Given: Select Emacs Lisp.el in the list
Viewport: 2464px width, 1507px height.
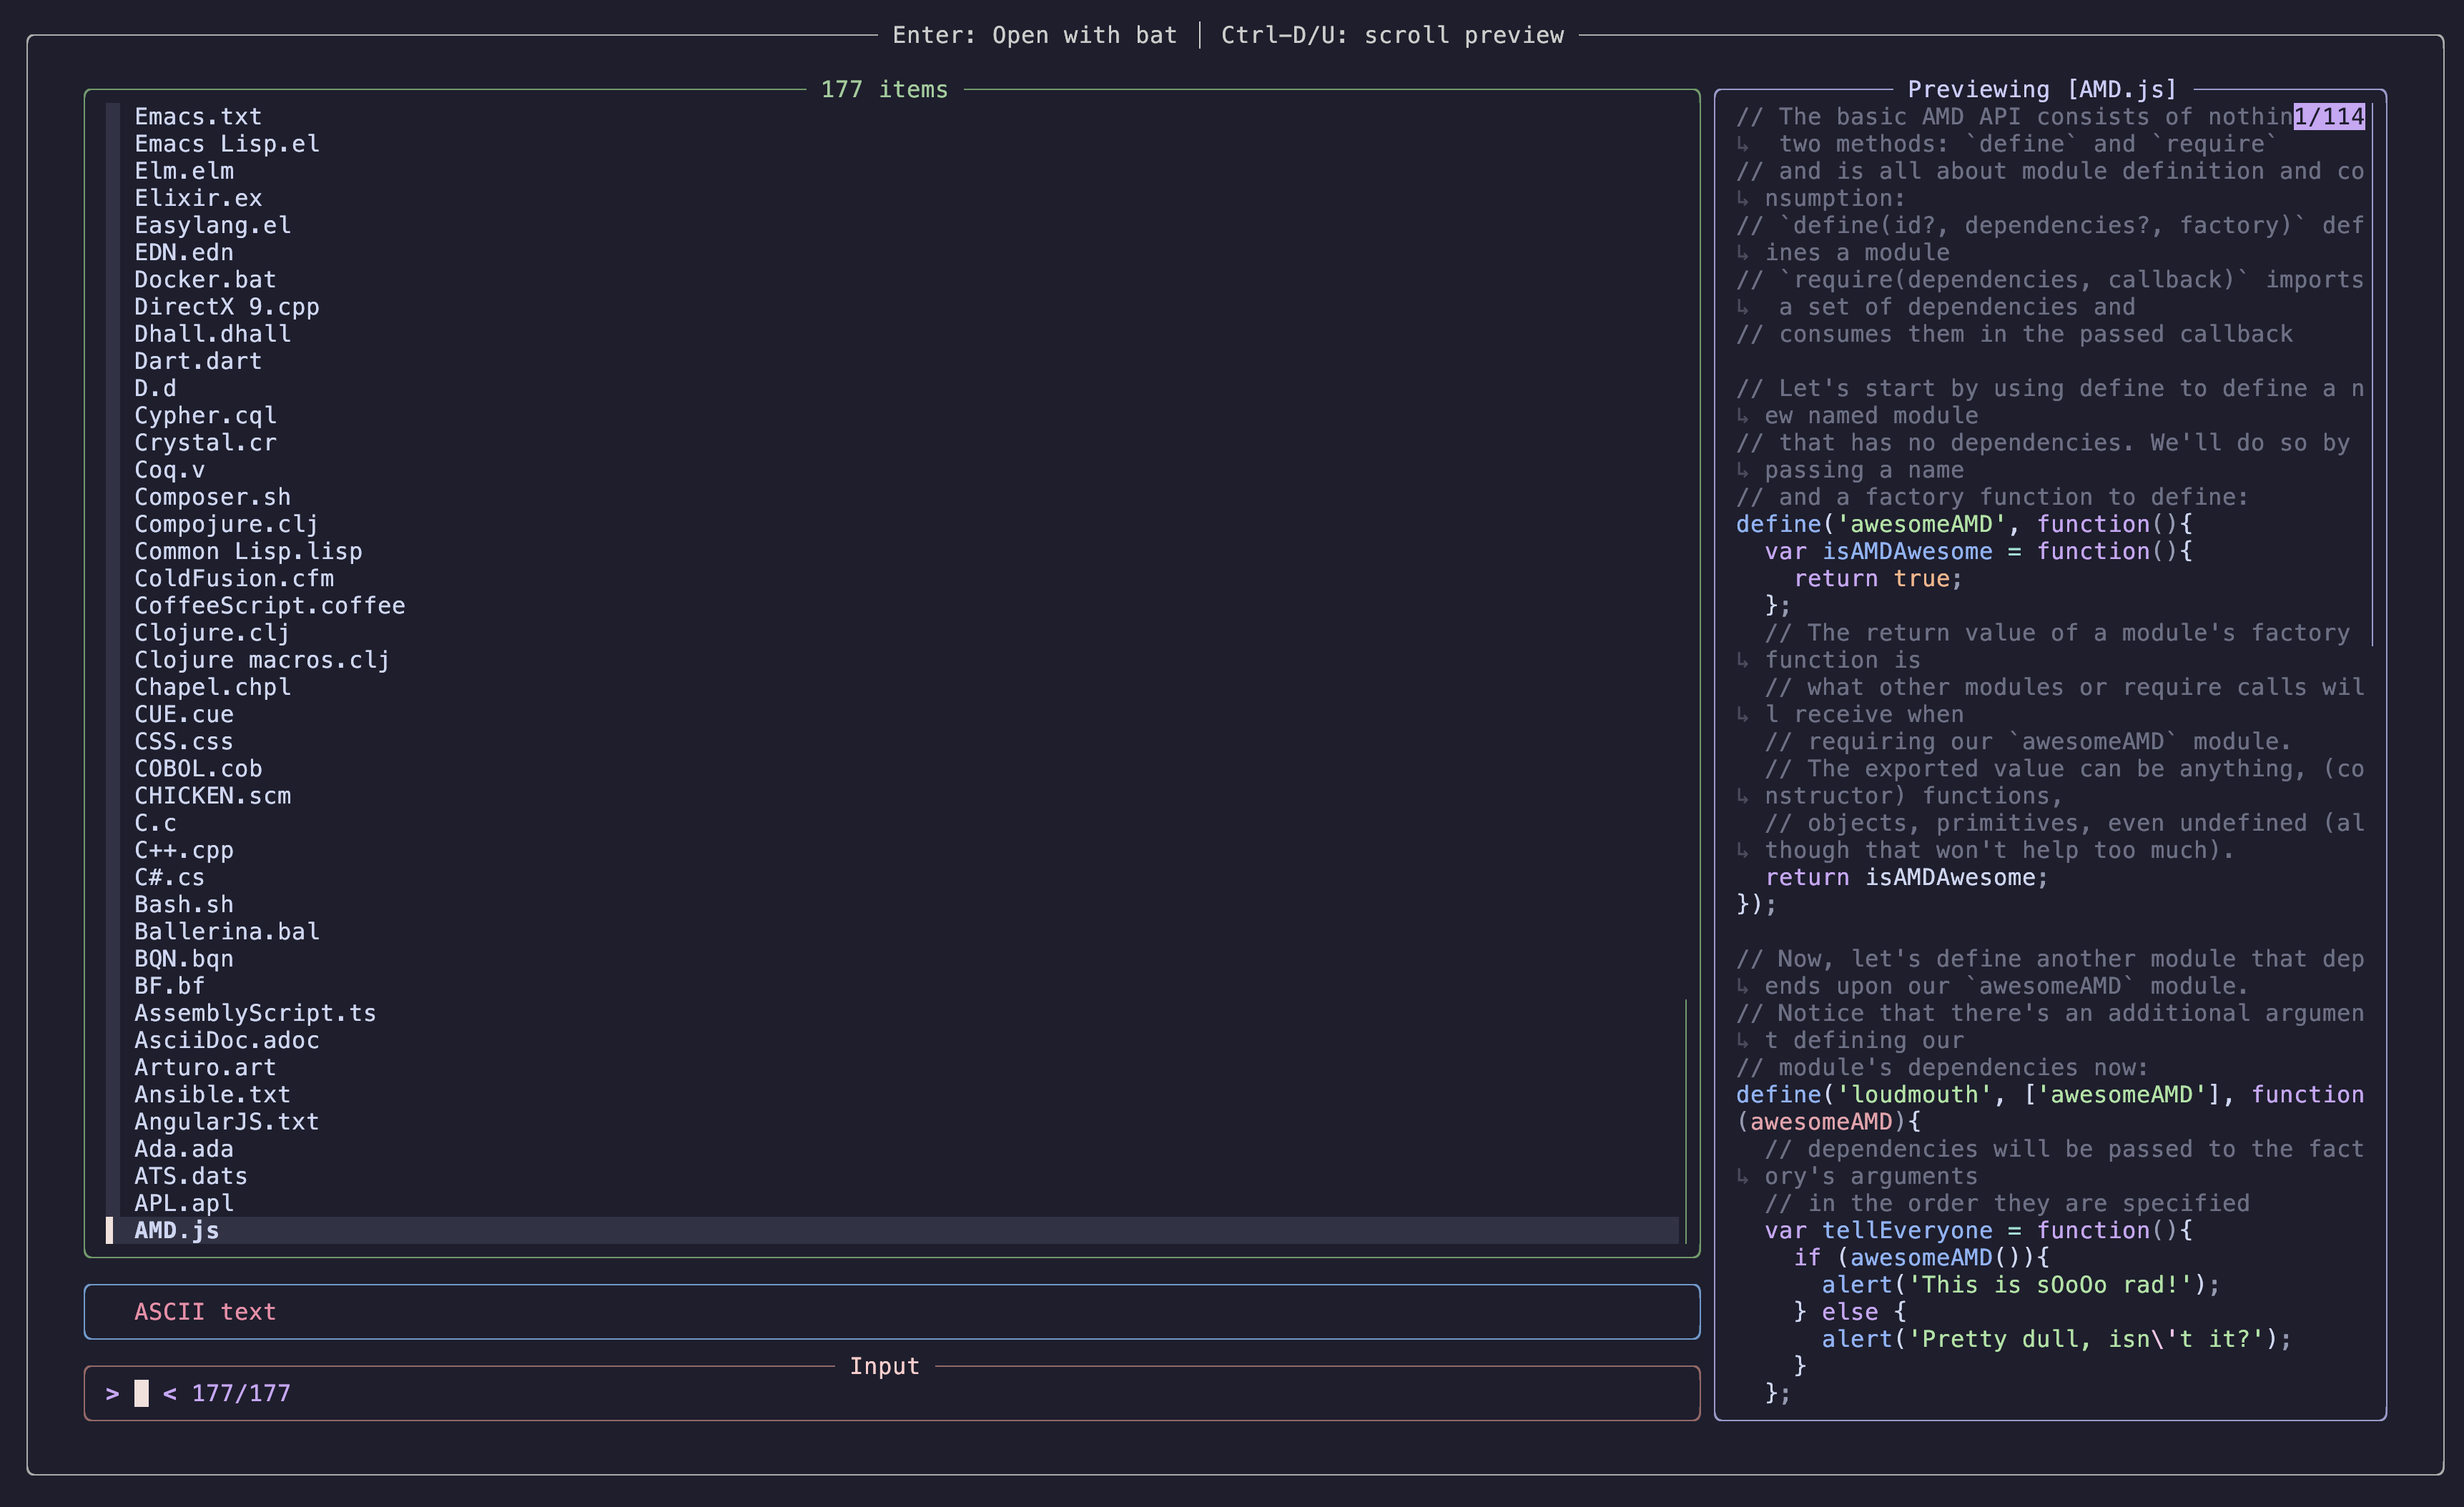Looking at the screenshot, I should tap(227, 144).
